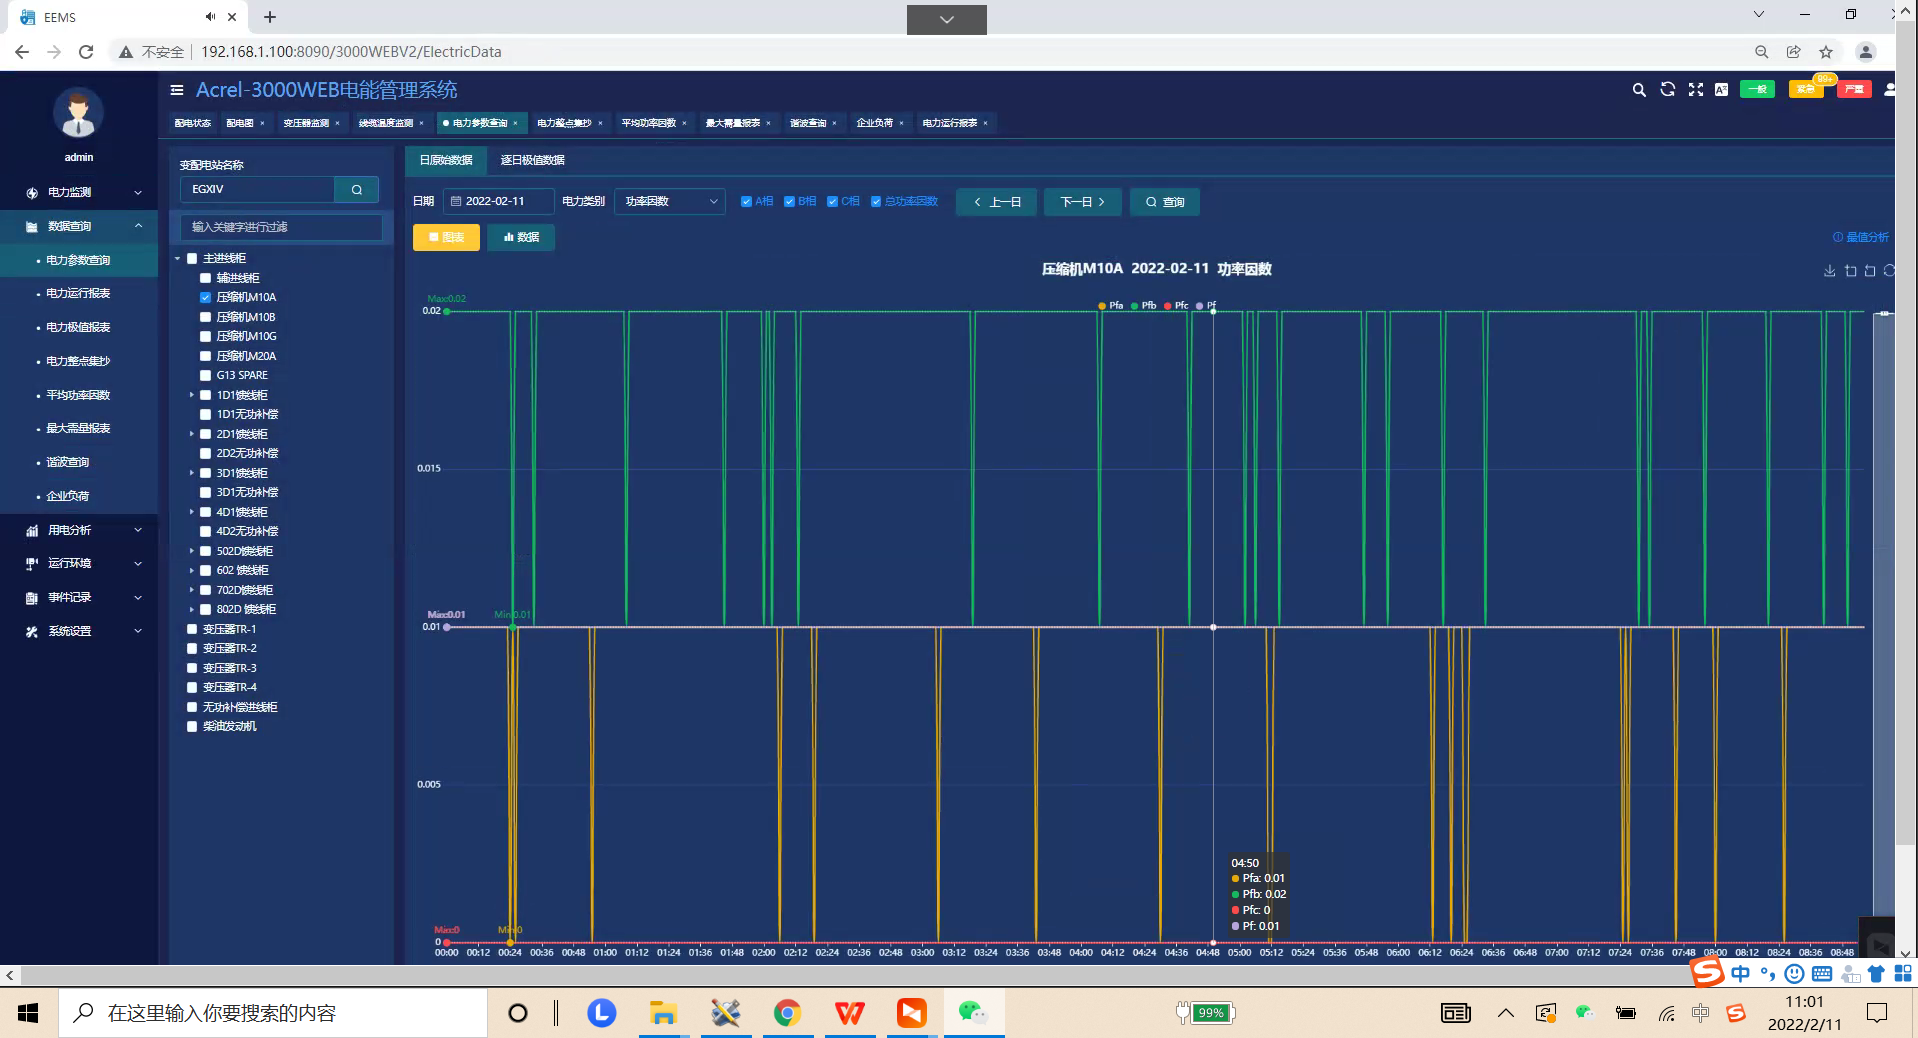Click the header search magnifier icon
The width and height of the screenshot is (1918, 1038).
click(x=1638, y=90)
